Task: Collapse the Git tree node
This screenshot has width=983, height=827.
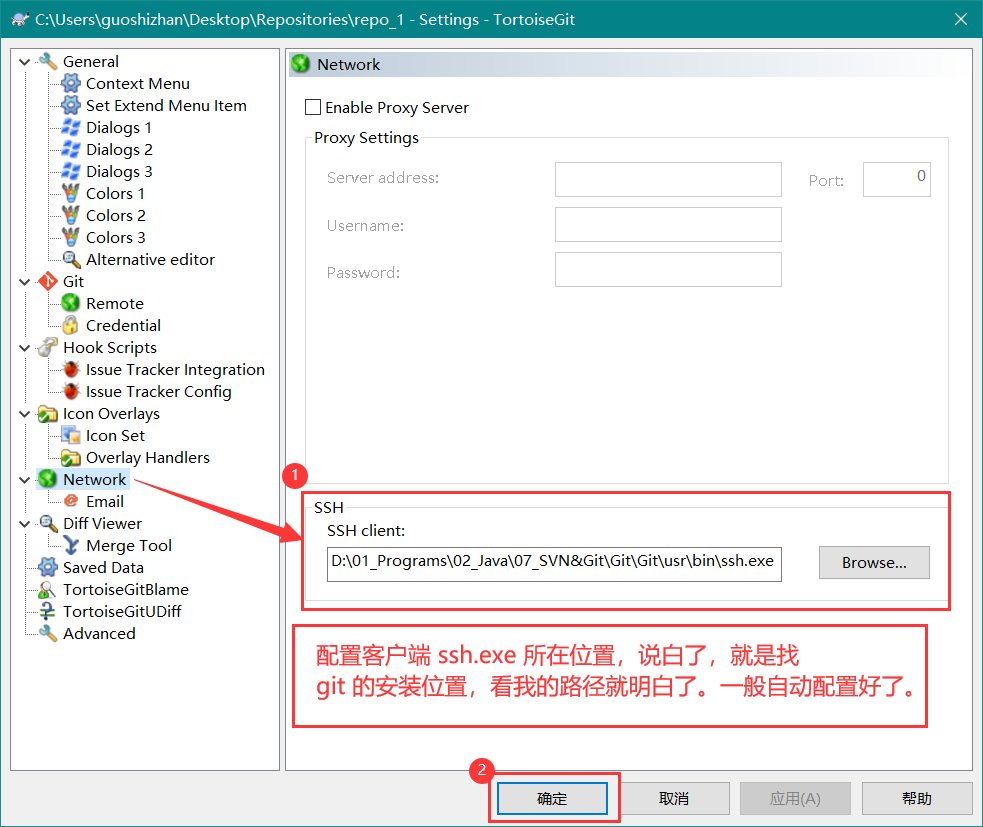Action: coord(25,282)
